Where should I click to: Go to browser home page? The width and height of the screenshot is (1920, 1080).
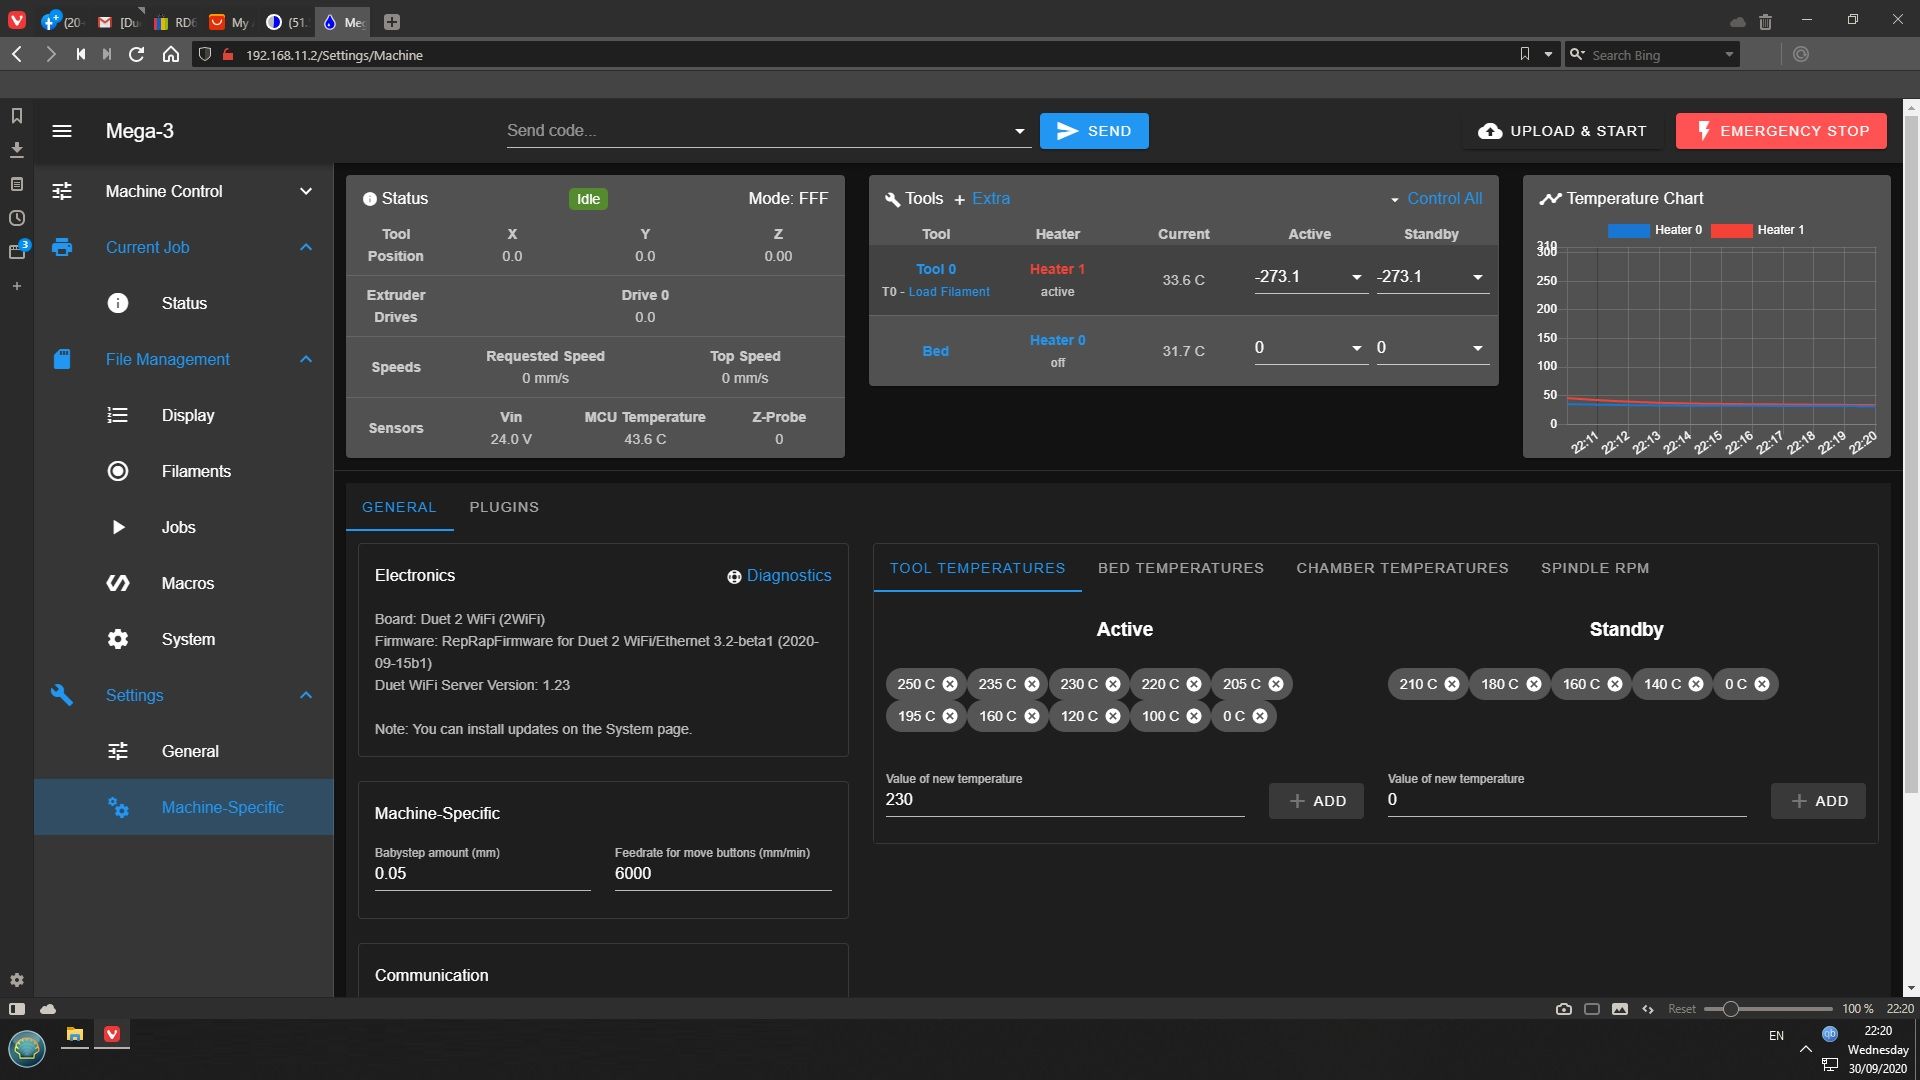[x=171, y=55]
